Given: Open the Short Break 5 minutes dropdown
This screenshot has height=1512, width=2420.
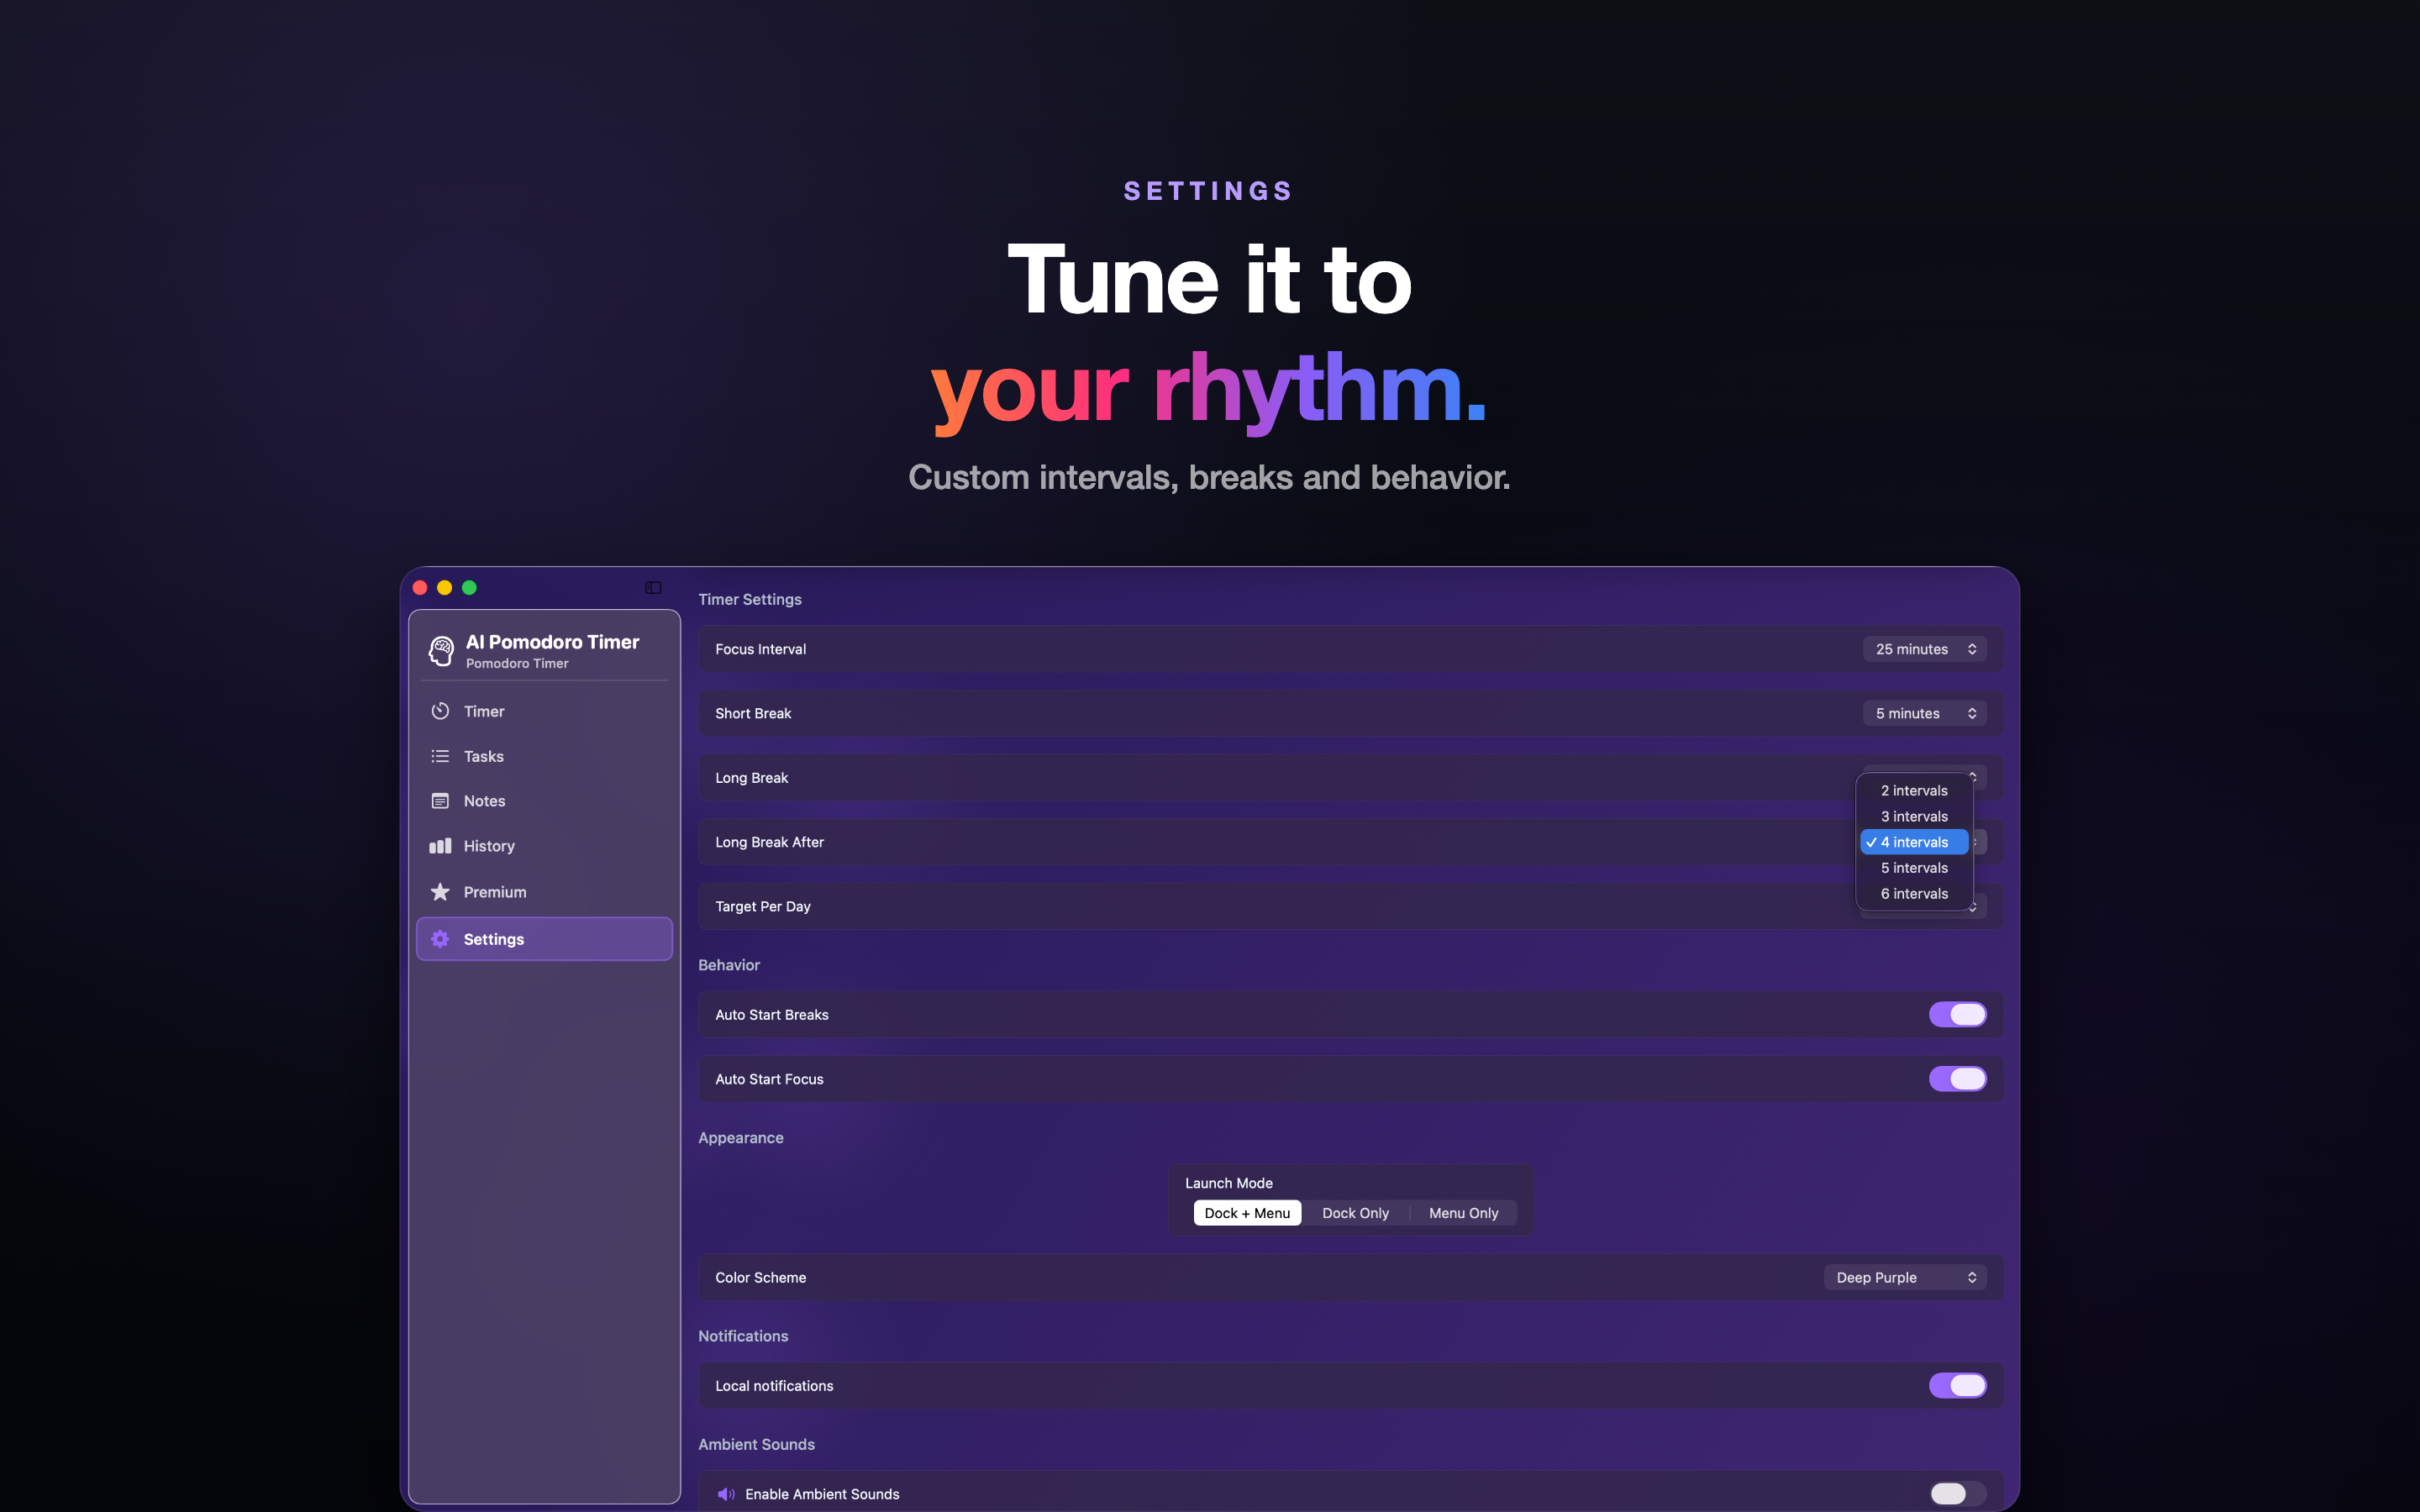Looking at the screenshot, I should point(1924,713).
